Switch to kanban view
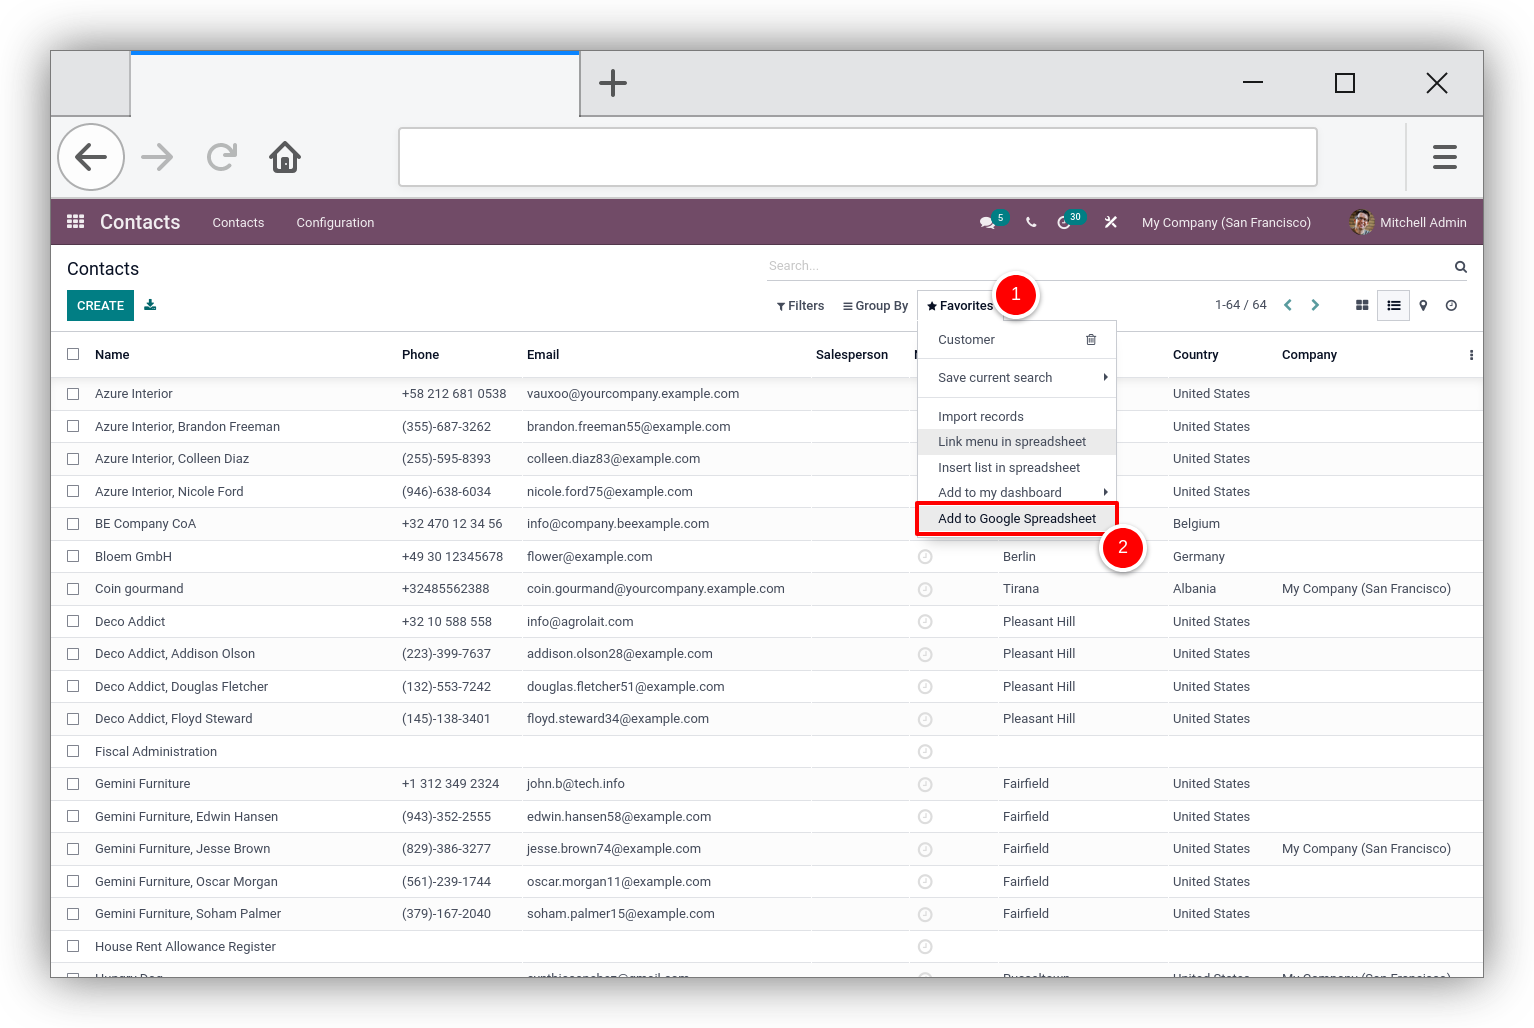 pyautogui.click(x=1362, y=305)
